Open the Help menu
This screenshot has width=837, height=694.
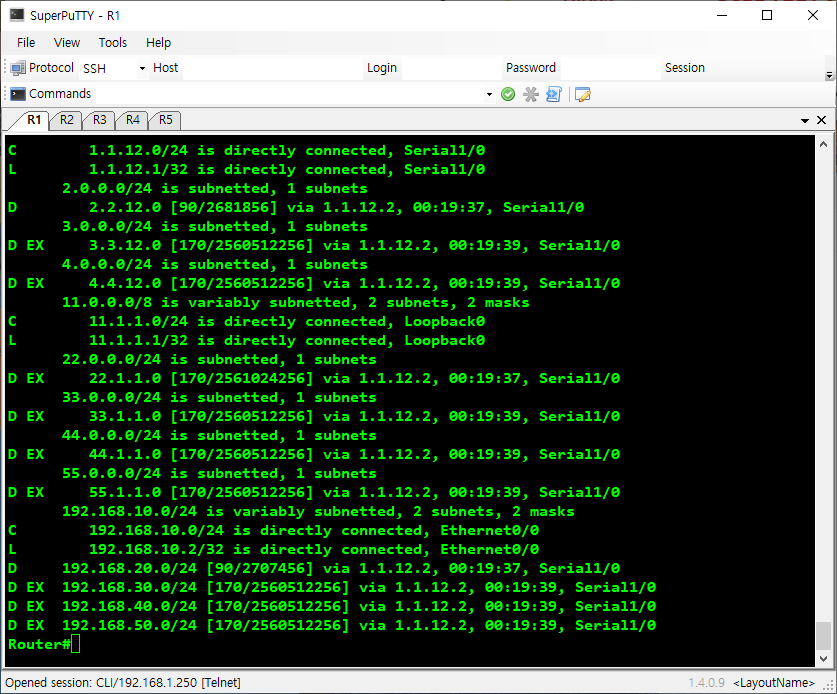159,43
